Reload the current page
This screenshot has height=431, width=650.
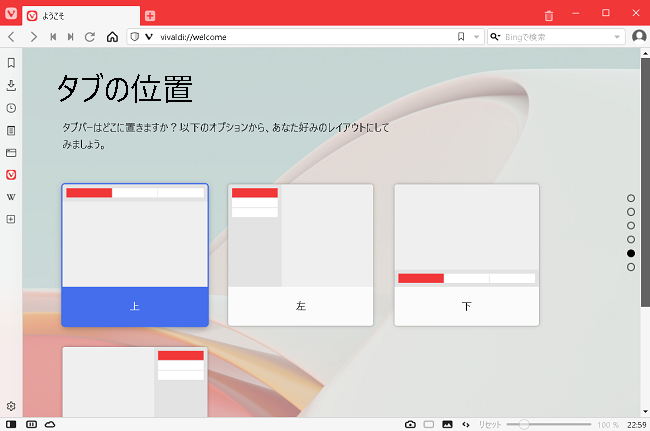[90, 37]
